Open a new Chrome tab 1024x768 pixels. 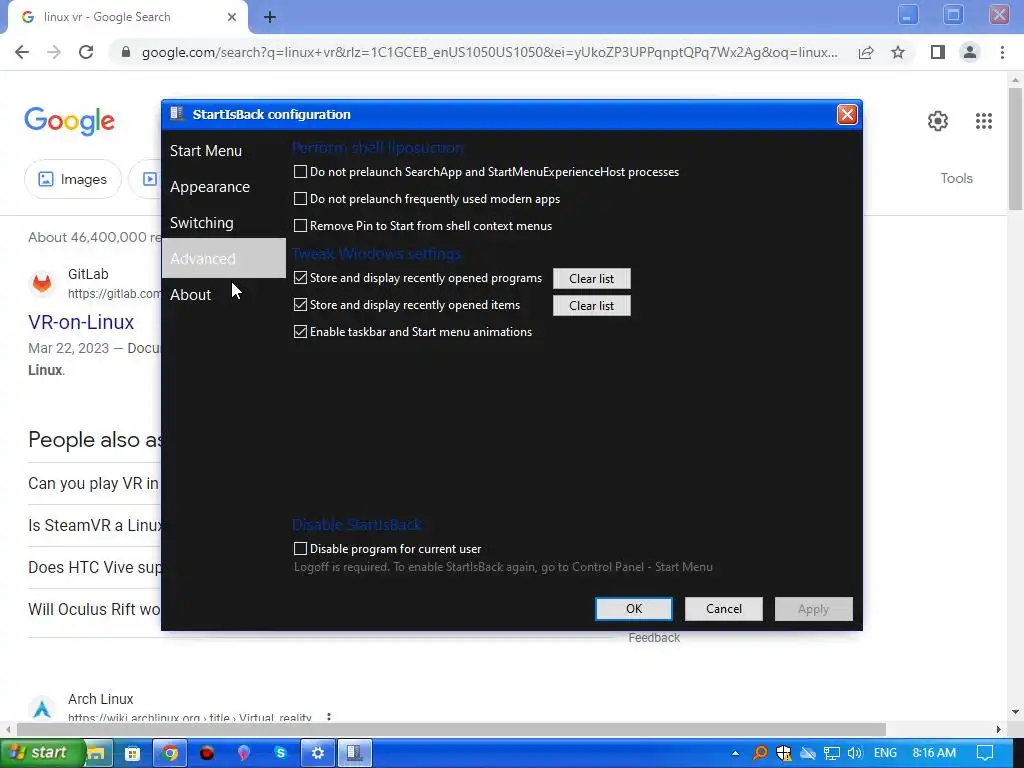click(270, 17)
